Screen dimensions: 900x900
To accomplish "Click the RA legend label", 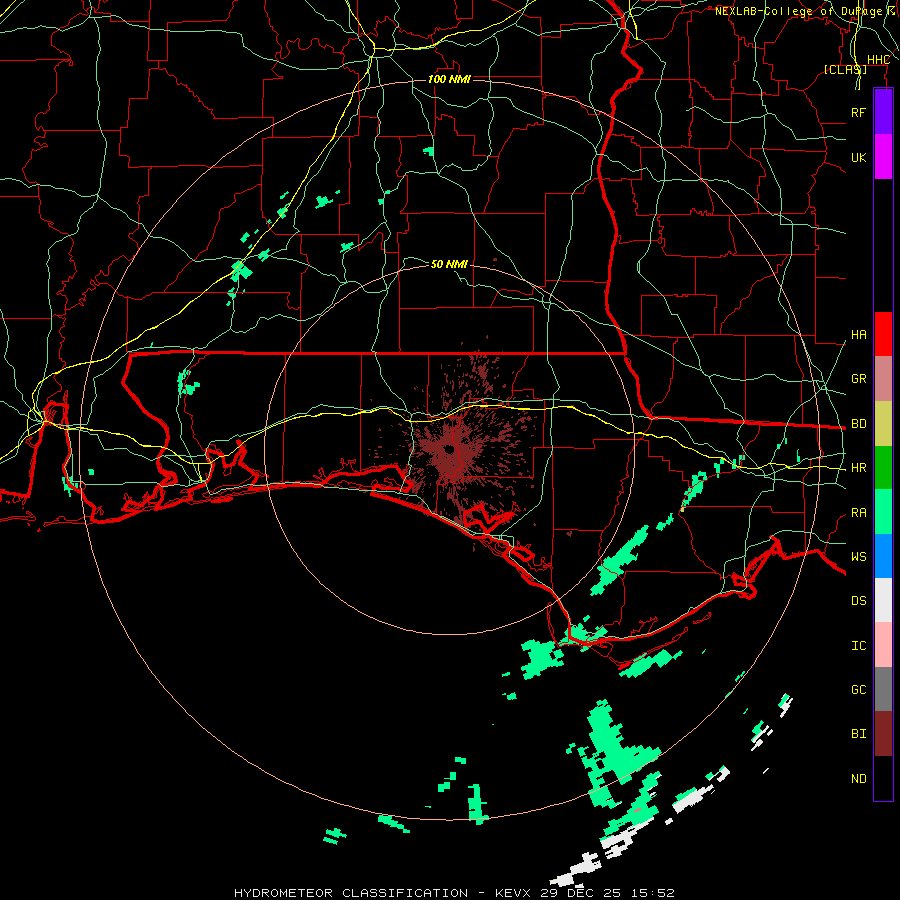I will click(x=858, y=513).
